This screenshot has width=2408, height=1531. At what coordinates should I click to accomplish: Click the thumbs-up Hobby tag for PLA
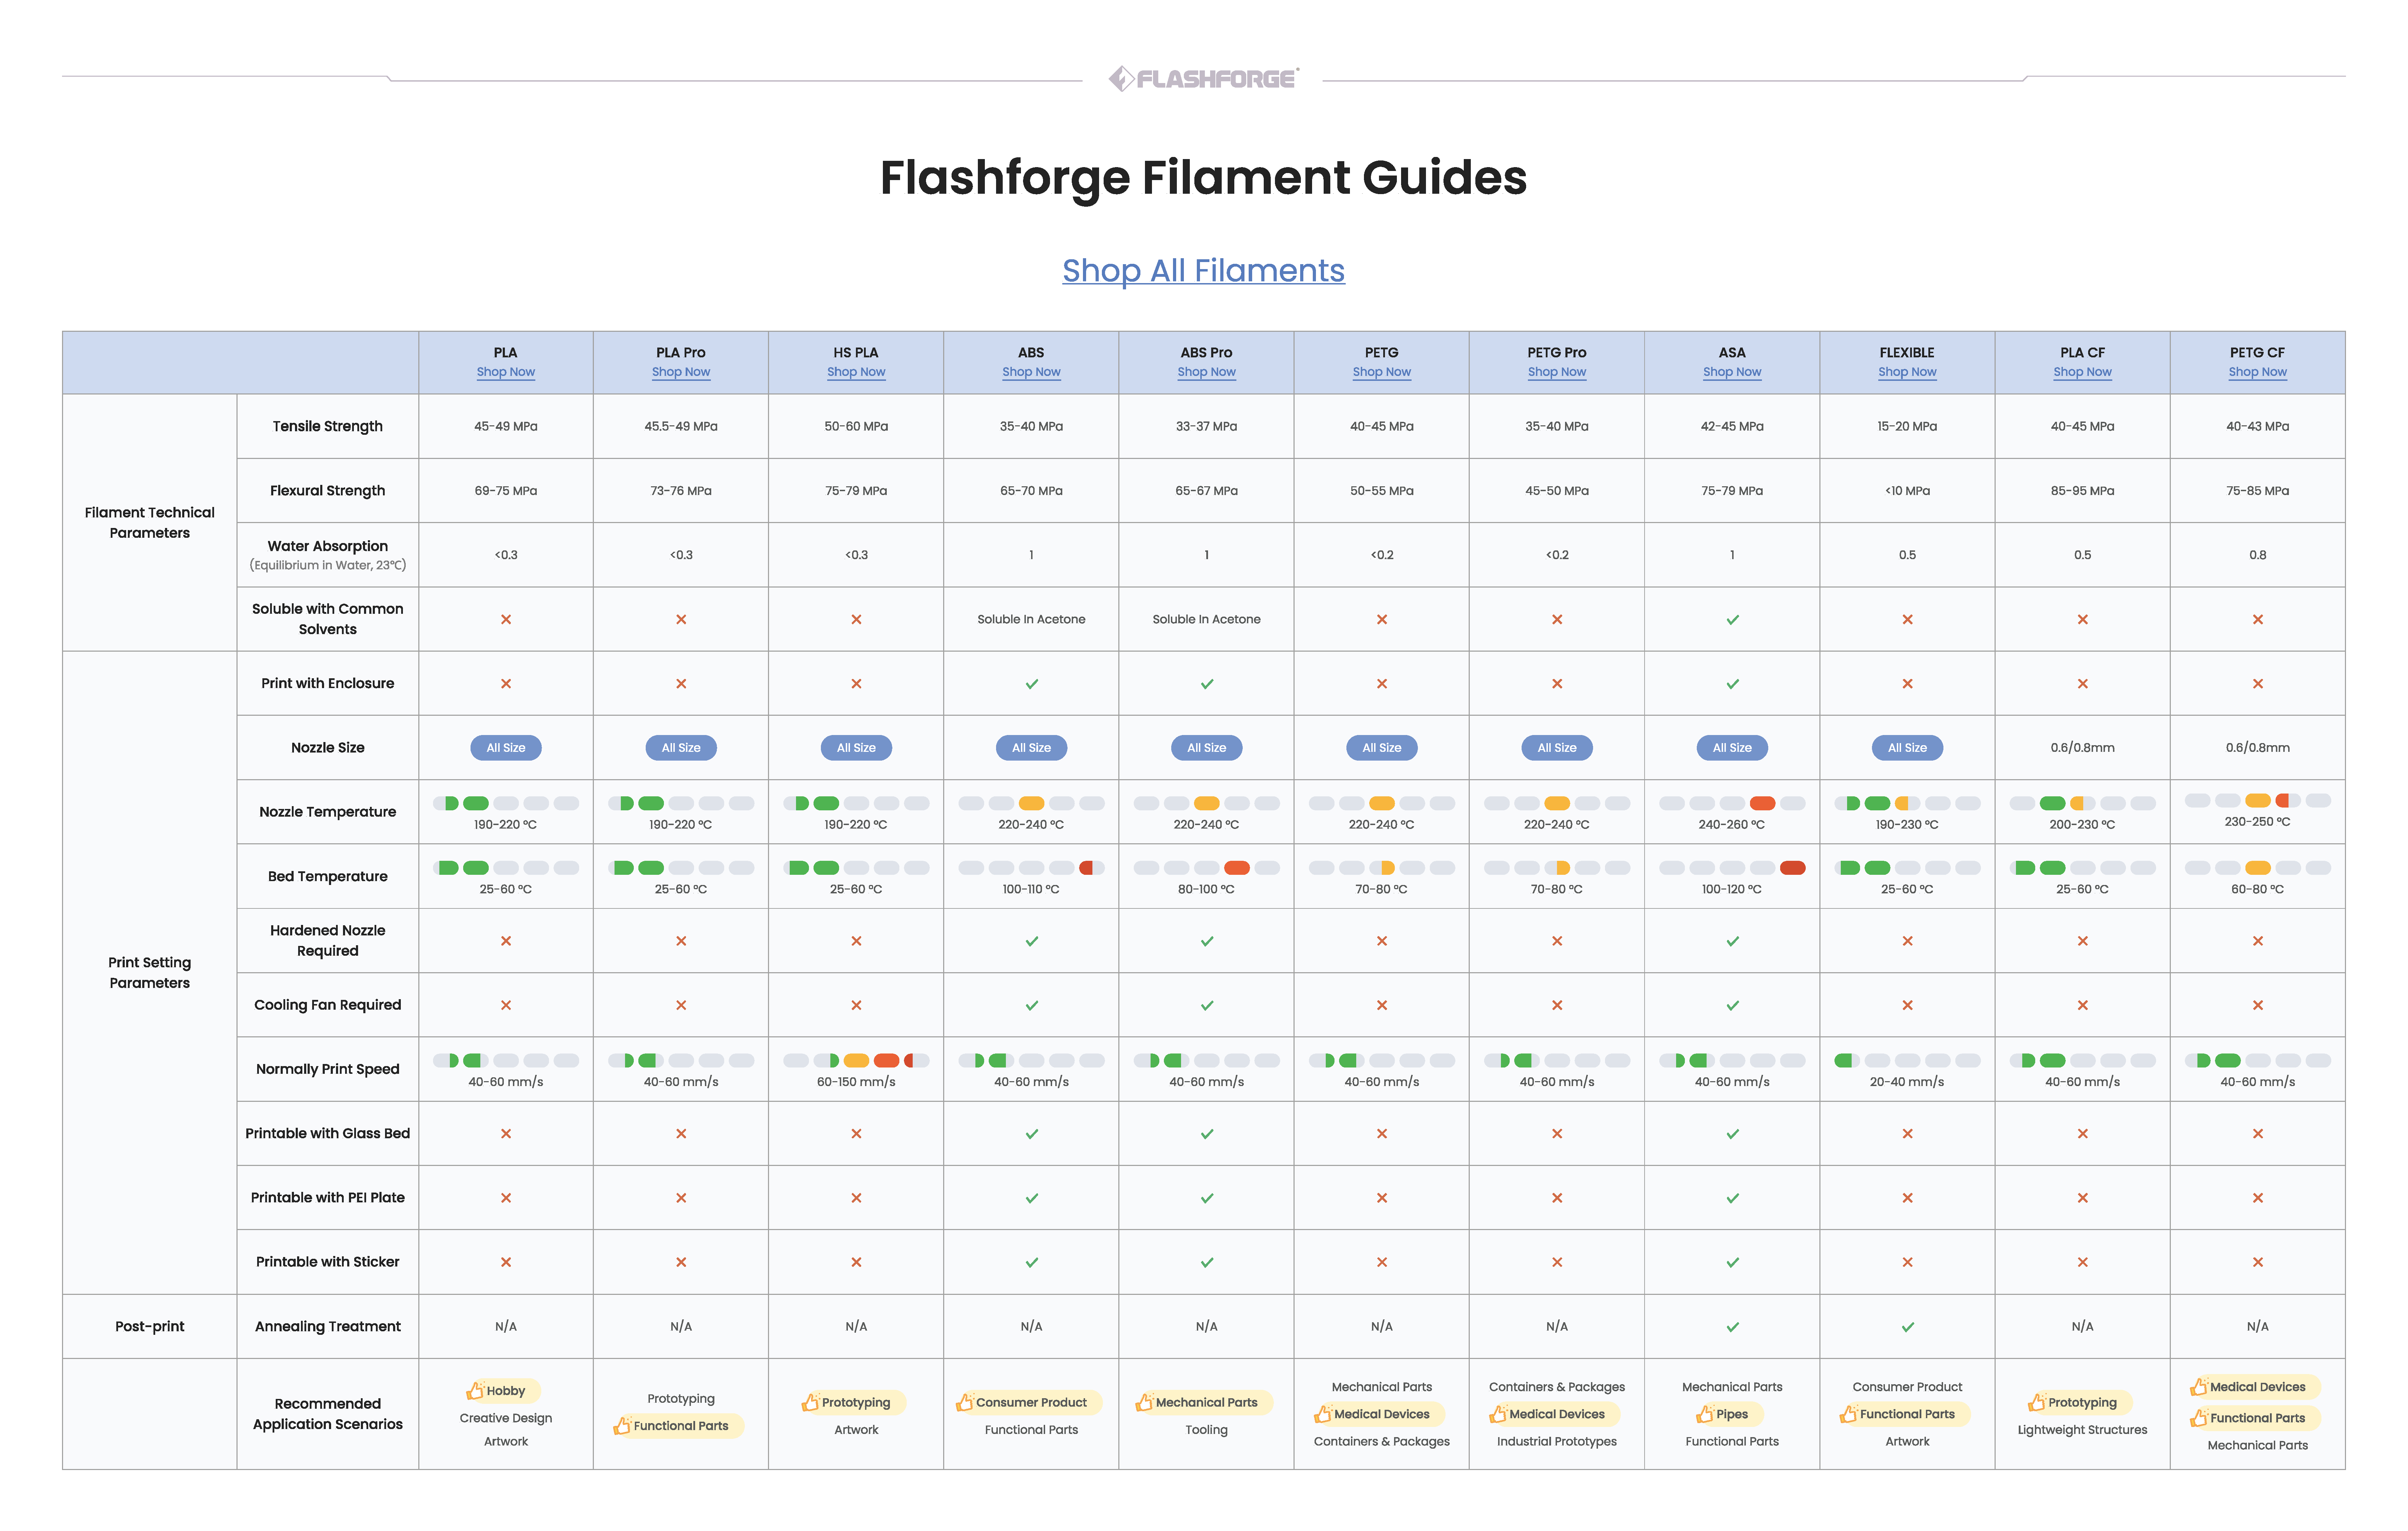(x=503, y=1391)
